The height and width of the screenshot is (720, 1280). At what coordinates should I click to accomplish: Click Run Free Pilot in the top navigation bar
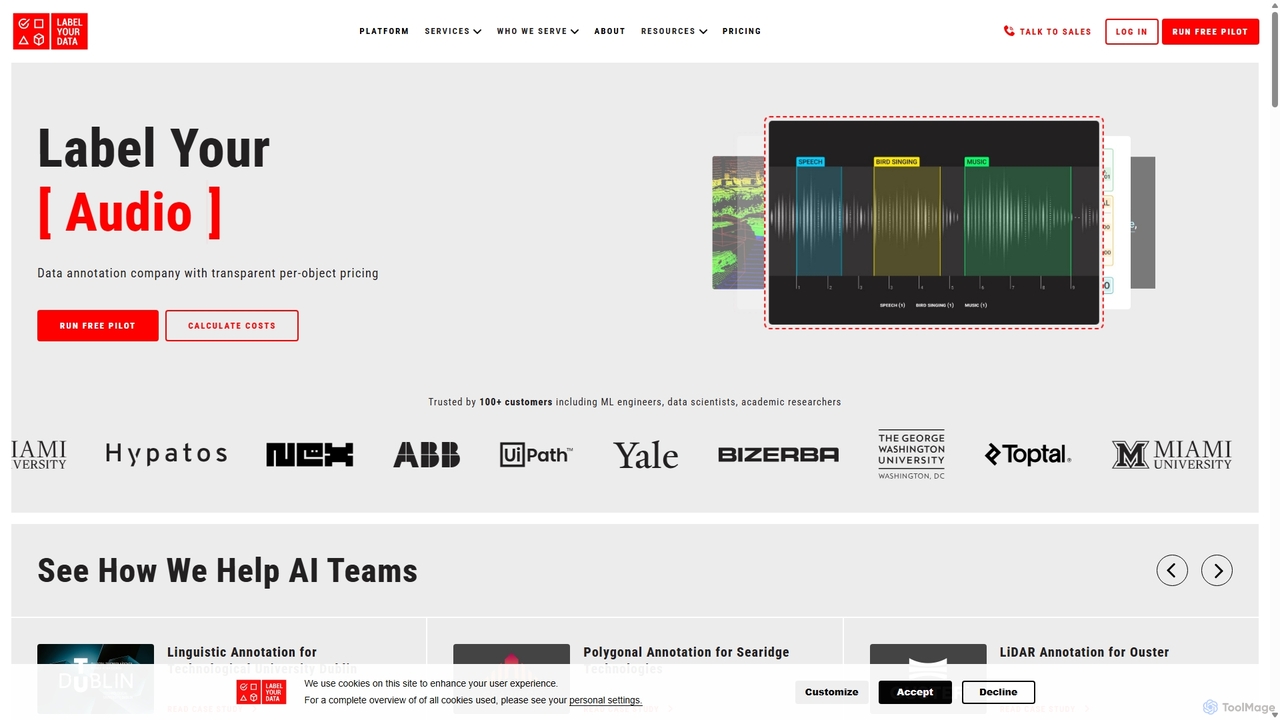coord(1210,32)
